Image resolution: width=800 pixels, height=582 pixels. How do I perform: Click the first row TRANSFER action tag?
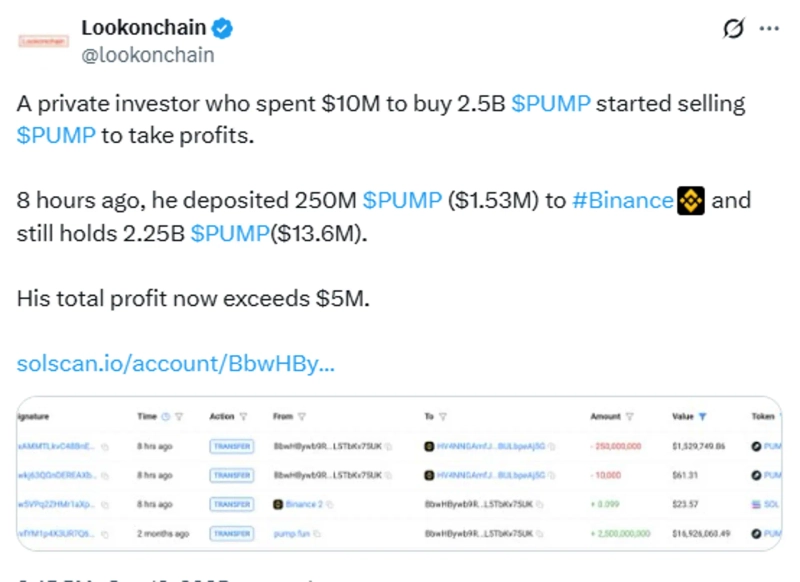coord(231,446)
